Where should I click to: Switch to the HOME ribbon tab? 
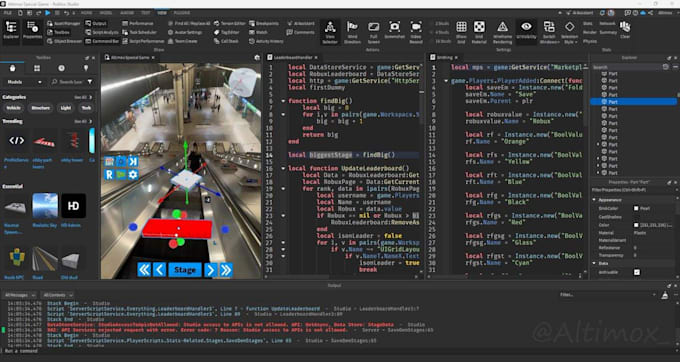[86, 13]
